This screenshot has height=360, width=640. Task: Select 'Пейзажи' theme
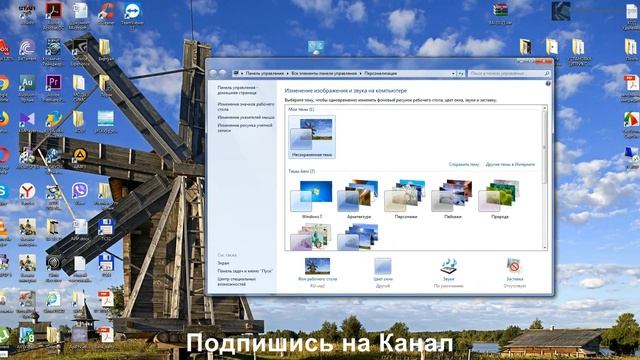453,200
